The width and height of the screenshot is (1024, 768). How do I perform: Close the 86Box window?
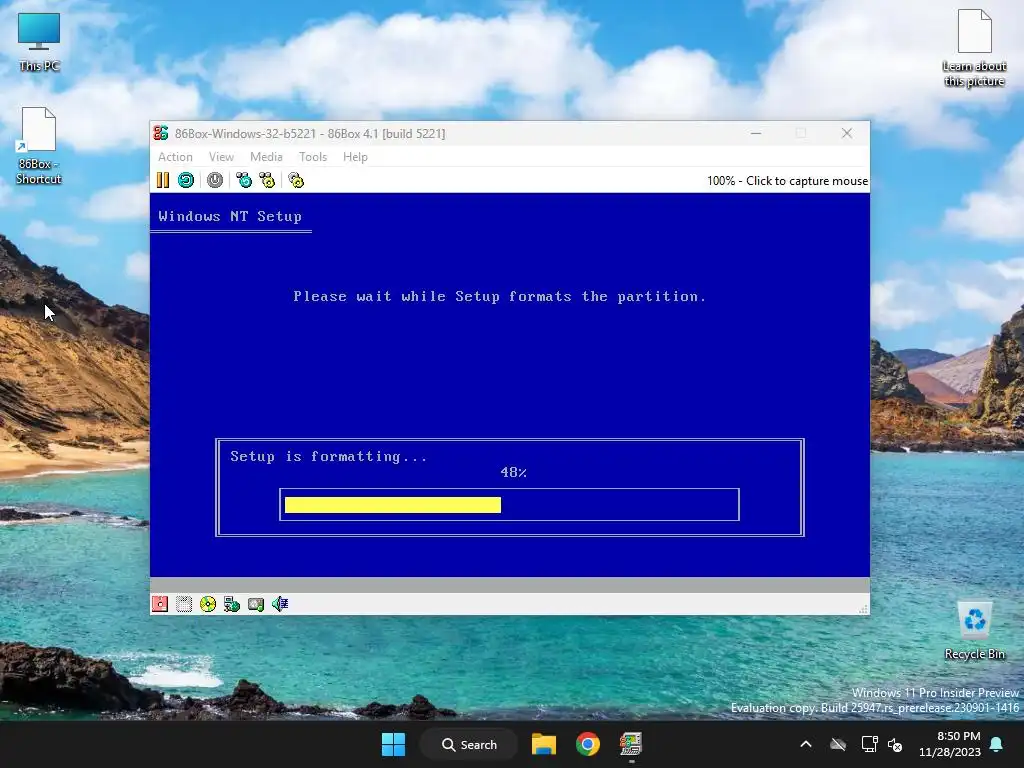(847, 133)
